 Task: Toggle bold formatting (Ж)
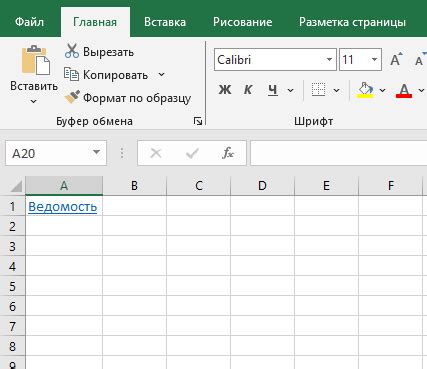tap(225, 90)
